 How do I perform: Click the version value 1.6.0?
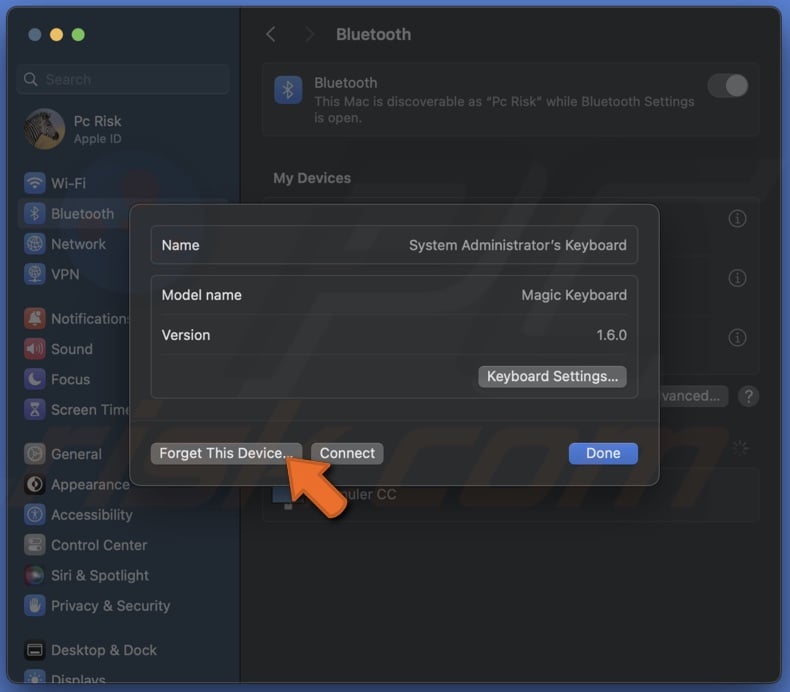612,335
